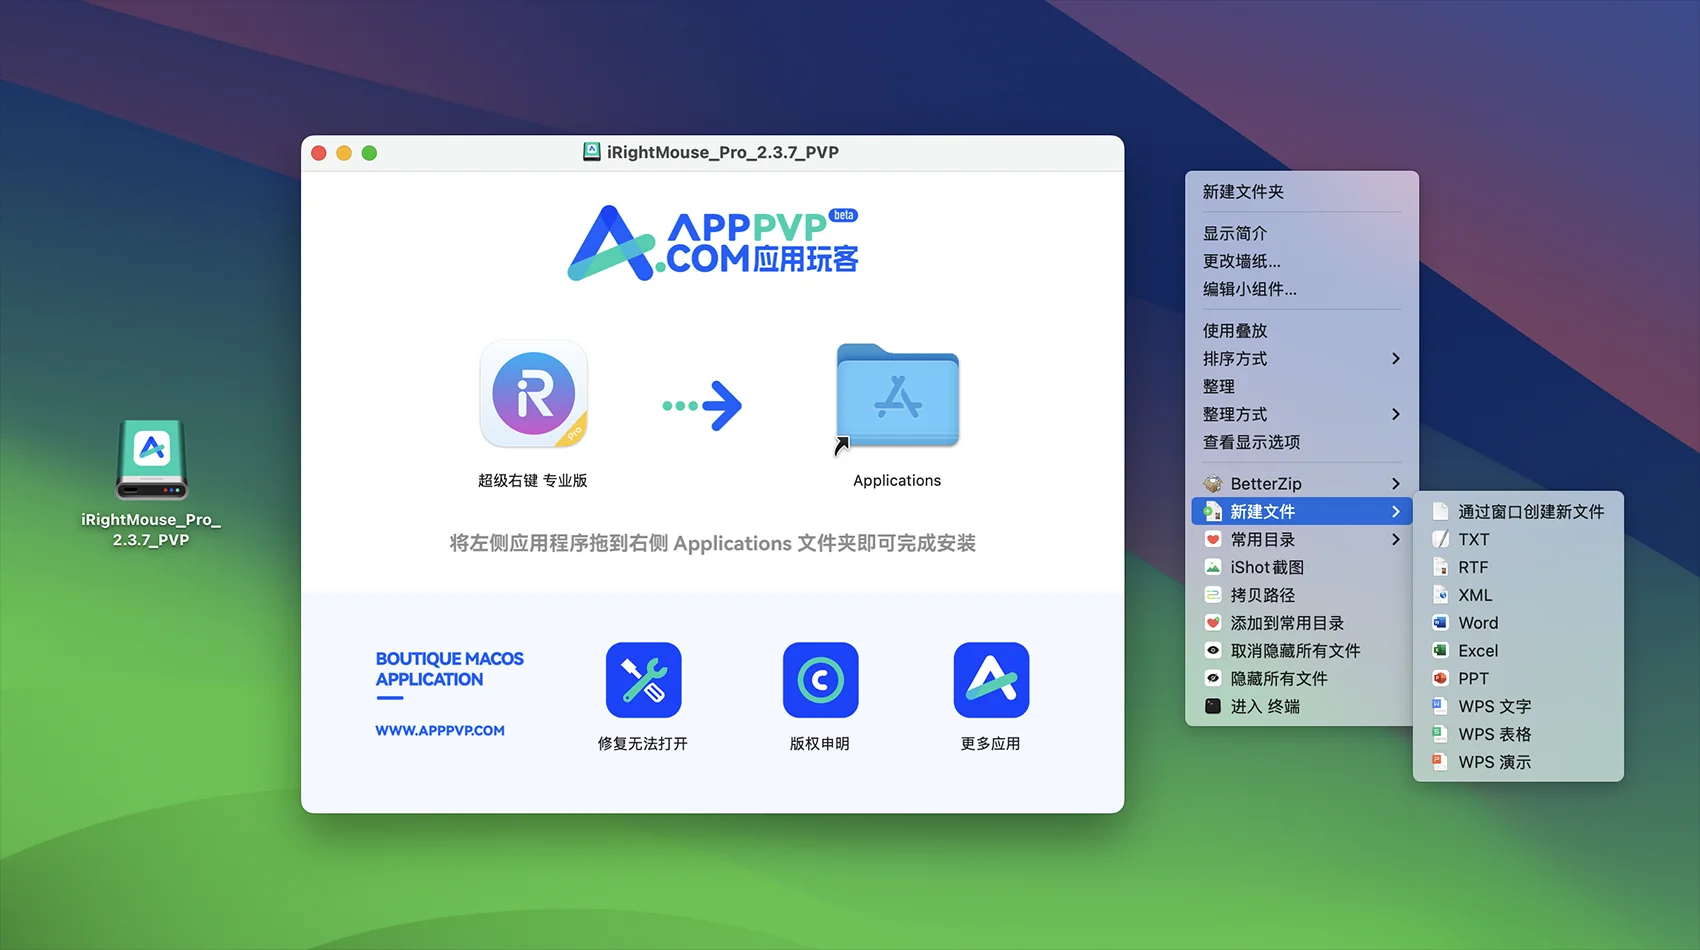Click the Applications folder label
The height and width of the screenshot is (950, 1700).
(897, 481)
